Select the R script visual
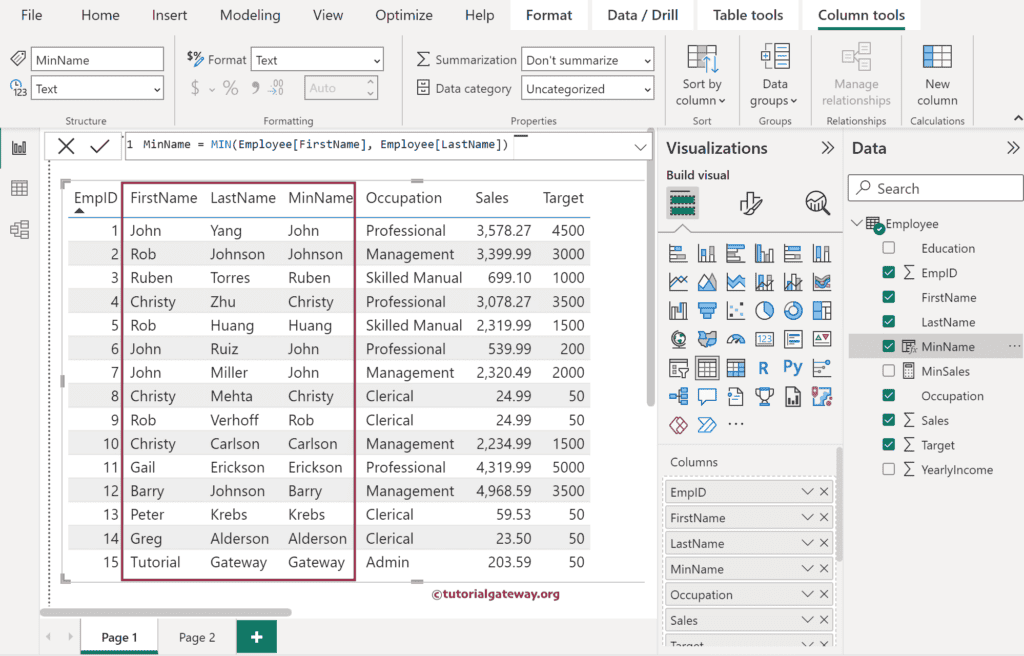The height and width of the screenshot is (656, 1024). (x=763, y=367)
